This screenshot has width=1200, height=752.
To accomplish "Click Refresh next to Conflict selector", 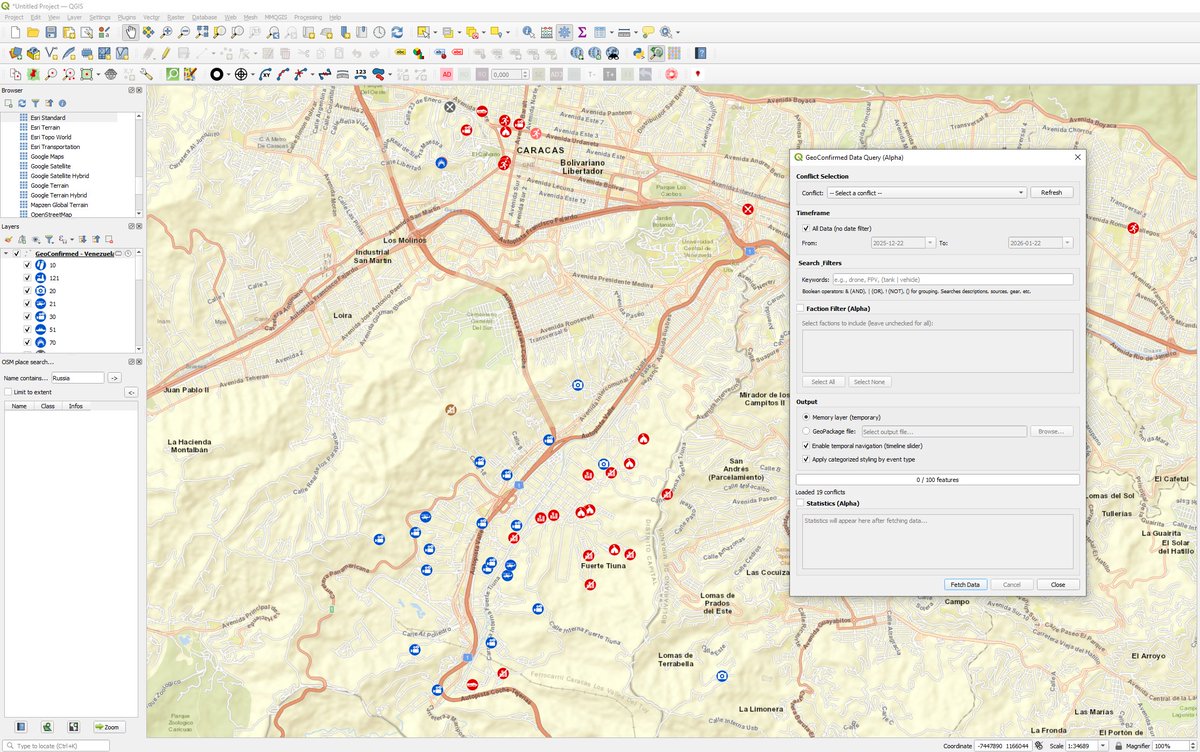I will [x=1051, y=192].
